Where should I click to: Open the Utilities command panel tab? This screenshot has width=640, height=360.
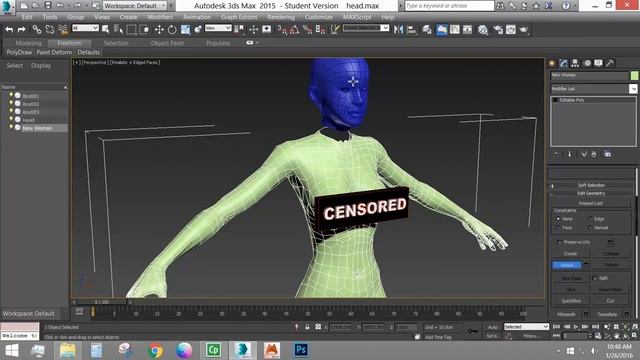610,63
